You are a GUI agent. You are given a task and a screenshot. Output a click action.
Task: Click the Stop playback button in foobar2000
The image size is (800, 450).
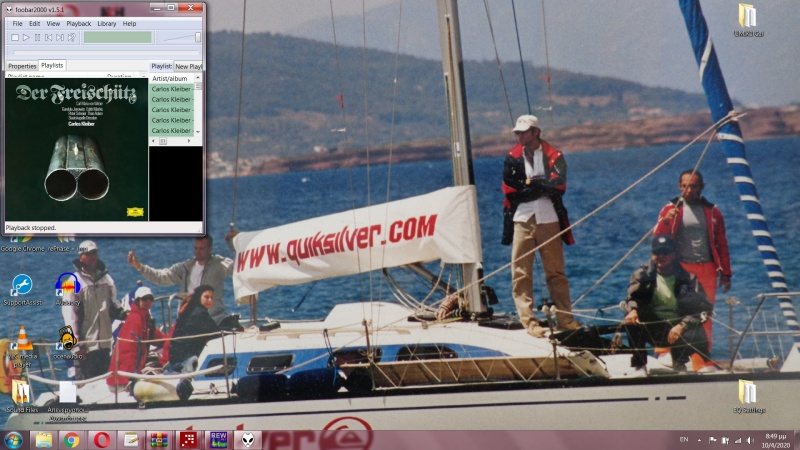(x=15, y=37)
